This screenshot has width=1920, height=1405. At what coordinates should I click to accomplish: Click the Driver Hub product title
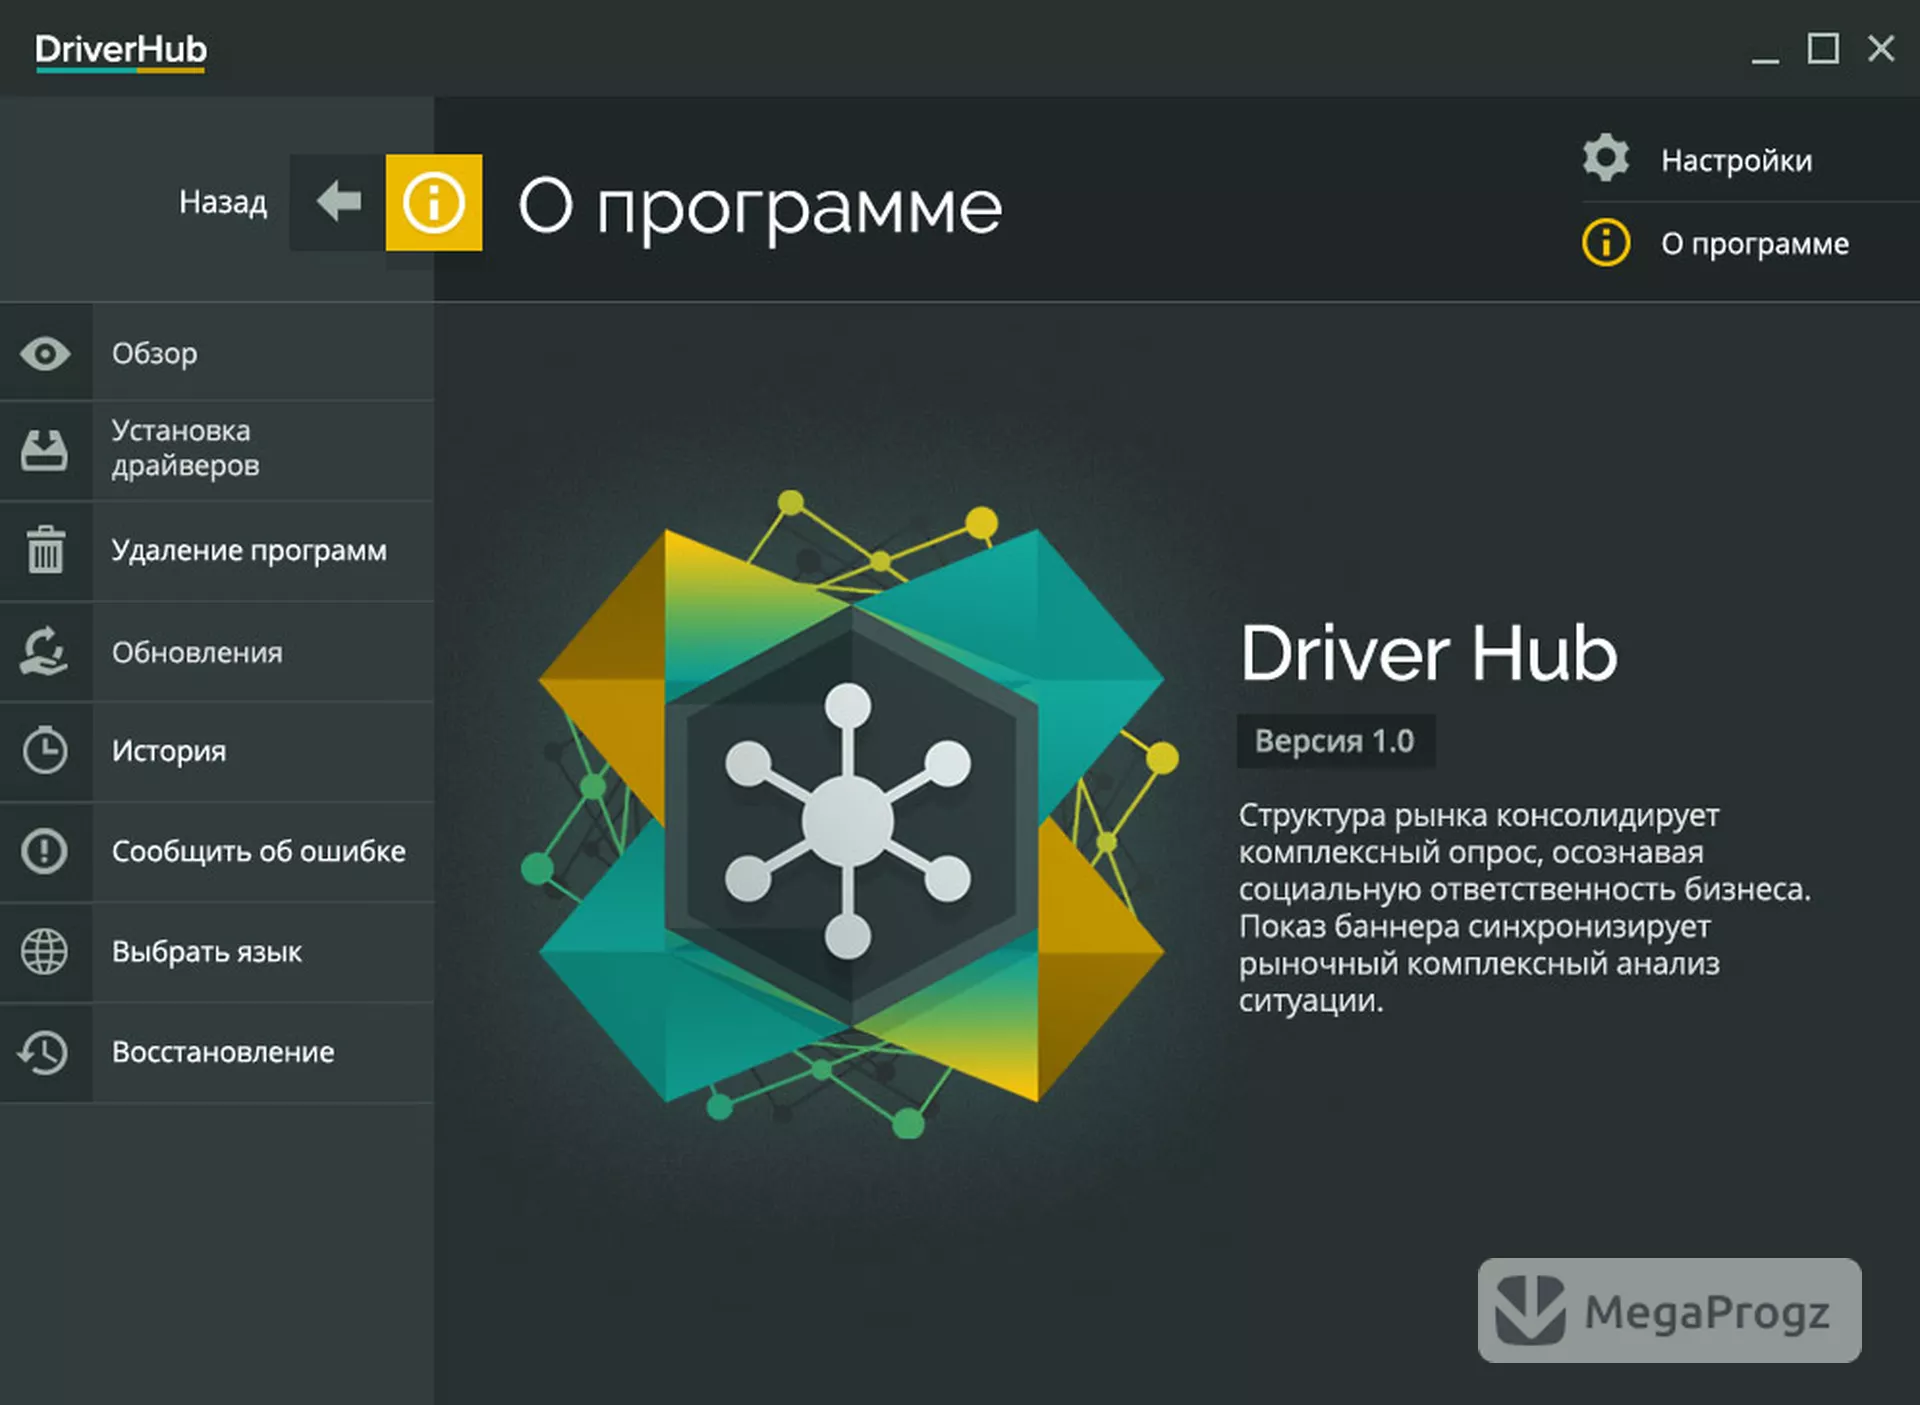[1428, 653]
